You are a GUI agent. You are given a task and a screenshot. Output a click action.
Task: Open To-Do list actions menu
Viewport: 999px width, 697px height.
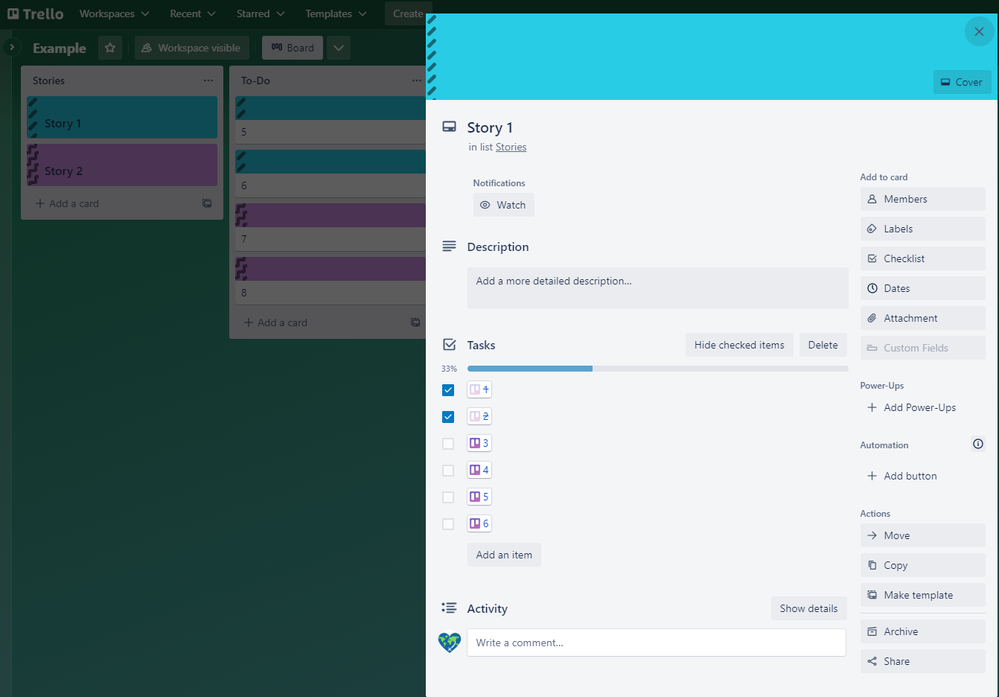[416, 80]
